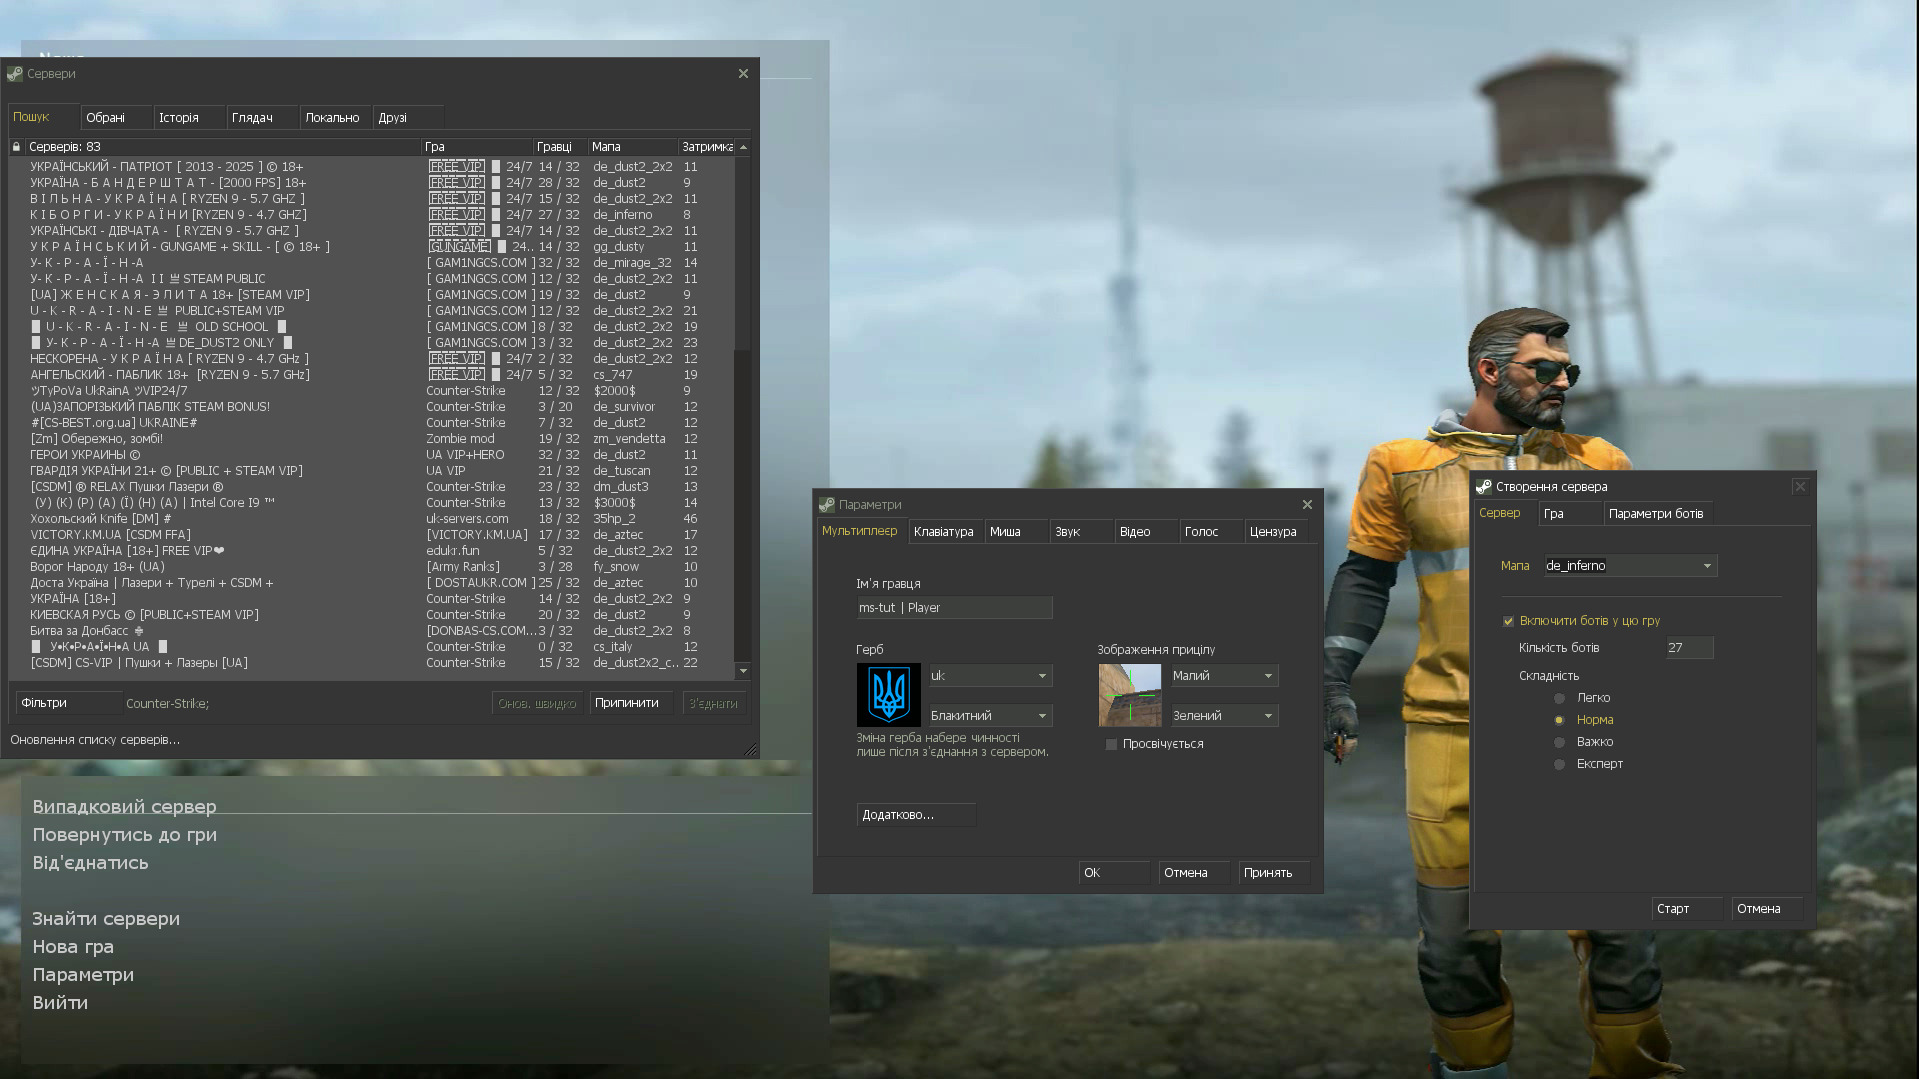Click the lock icon column header in server list
1919x1079 pixels.
point(16,147)
